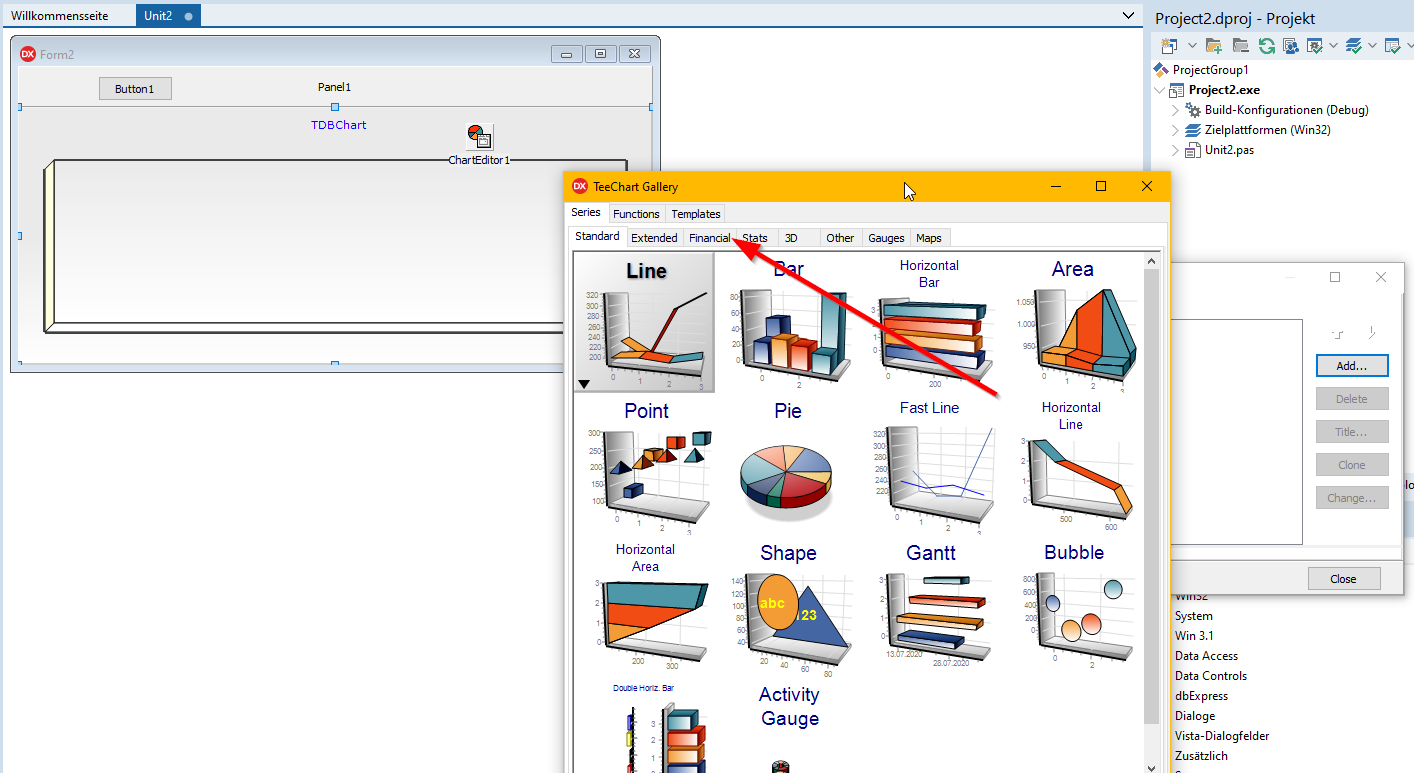
Task: Select Panel1 on Form2
Action: pyautogui.click(x=334, y=87)
